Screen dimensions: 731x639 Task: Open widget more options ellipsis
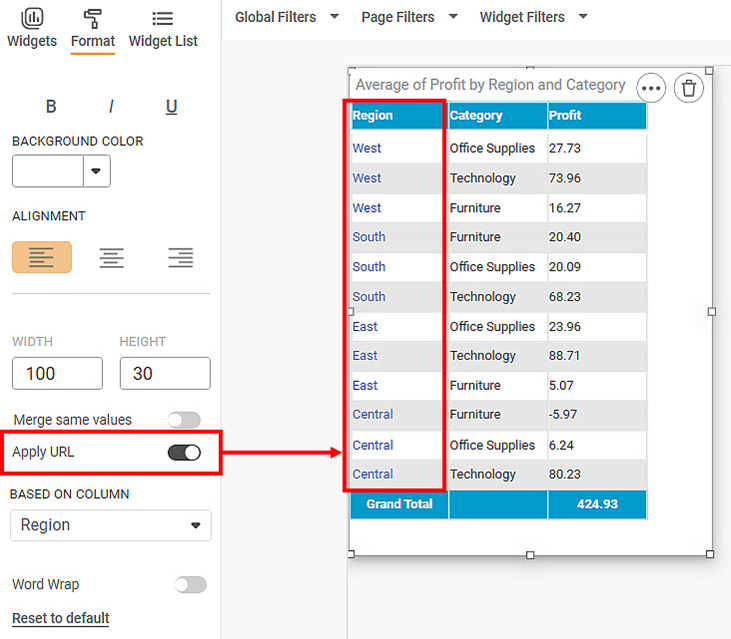click(x=651, y=89)
